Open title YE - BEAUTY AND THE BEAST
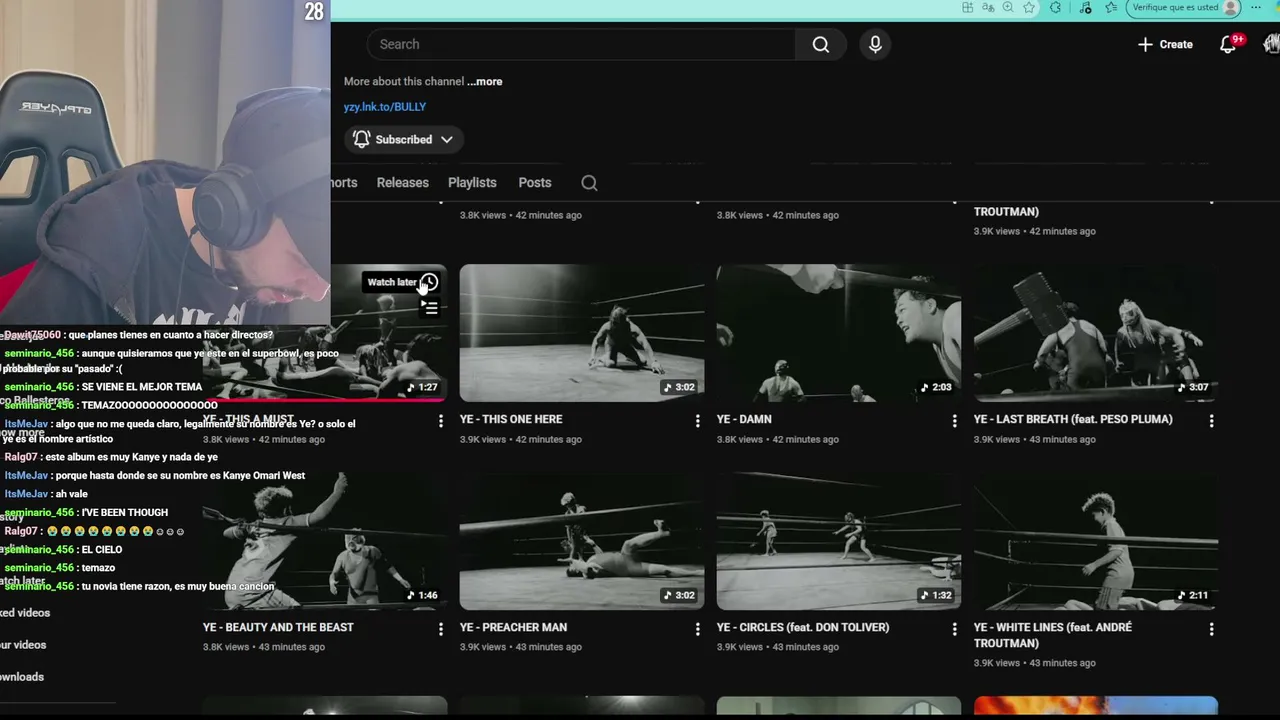The image size is (1280, 720). (x=278, y=627)
